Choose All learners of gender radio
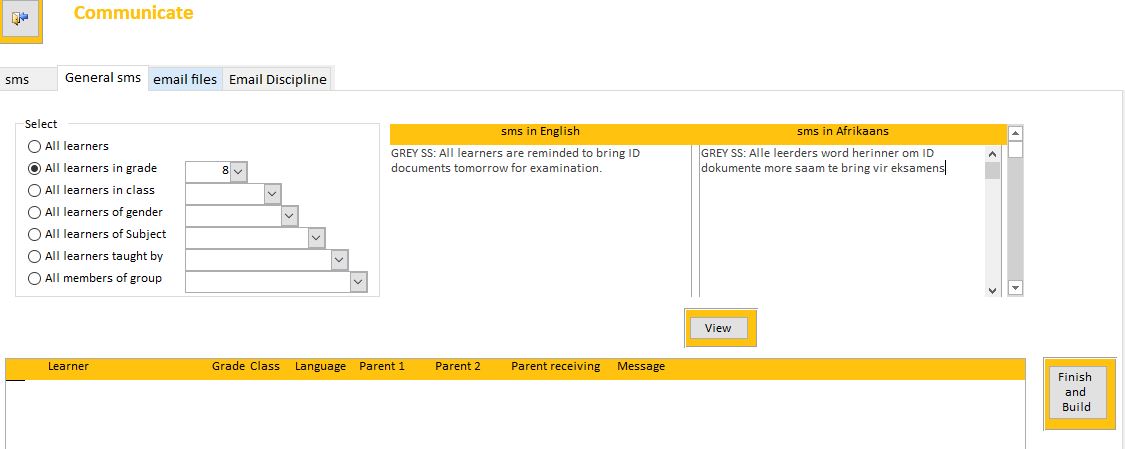Viewport: 1125px width, 449px height. 35,212
